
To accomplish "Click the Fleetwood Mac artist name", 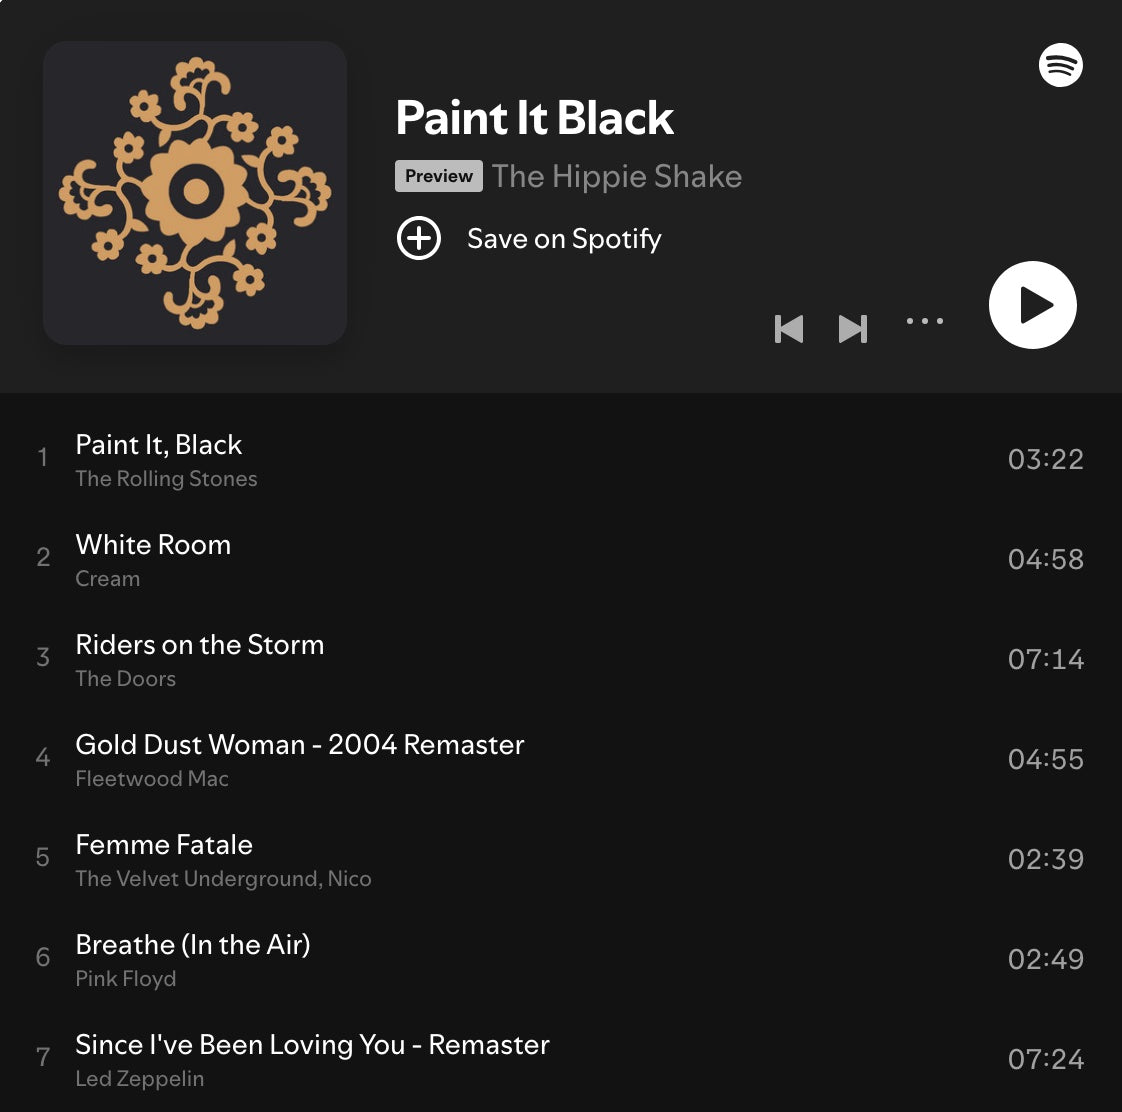I will 152,779.
